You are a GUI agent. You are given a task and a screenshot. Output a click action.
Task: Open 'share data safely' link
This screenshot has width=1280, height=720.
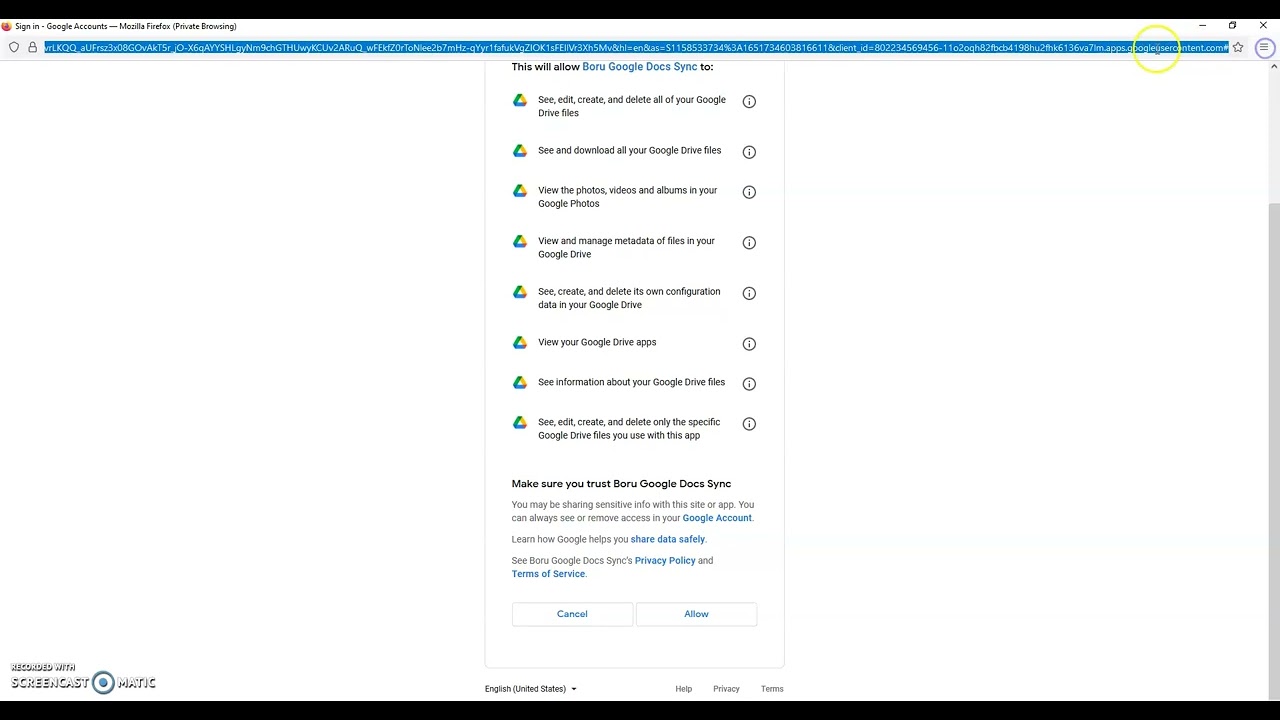[x=667, y=539]
